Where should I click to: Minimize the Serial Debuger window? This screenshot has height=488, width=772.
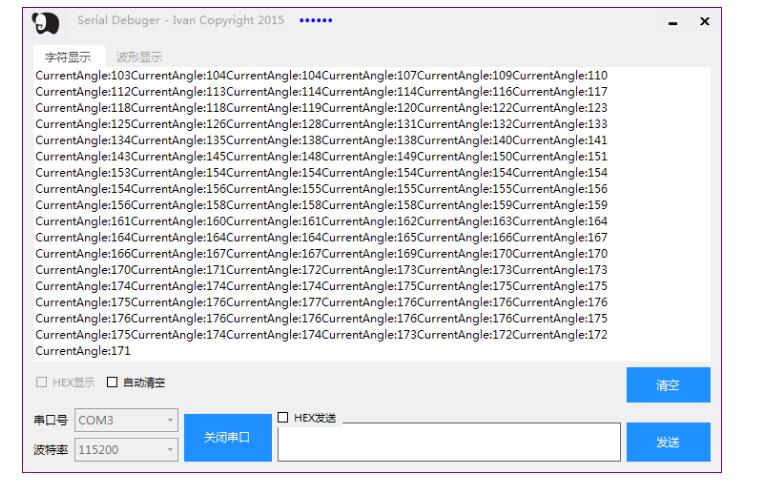(673, 23)
